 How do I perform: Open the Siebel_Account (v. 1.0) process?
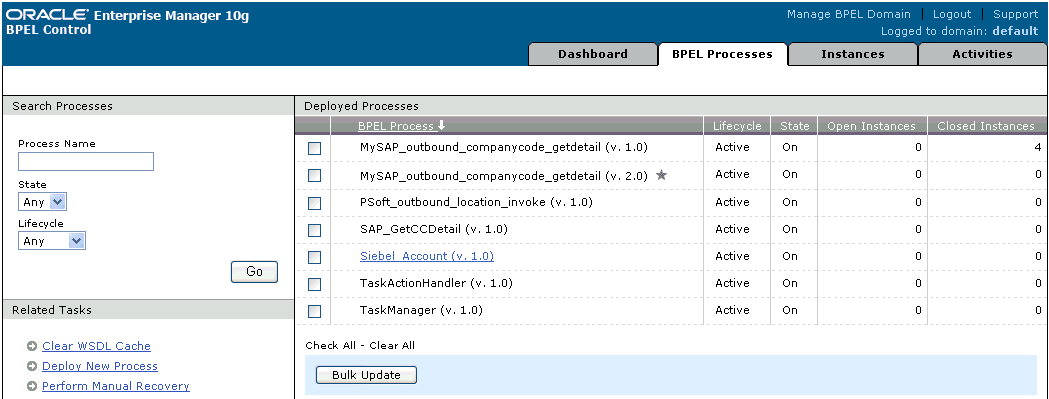[427, 256]
